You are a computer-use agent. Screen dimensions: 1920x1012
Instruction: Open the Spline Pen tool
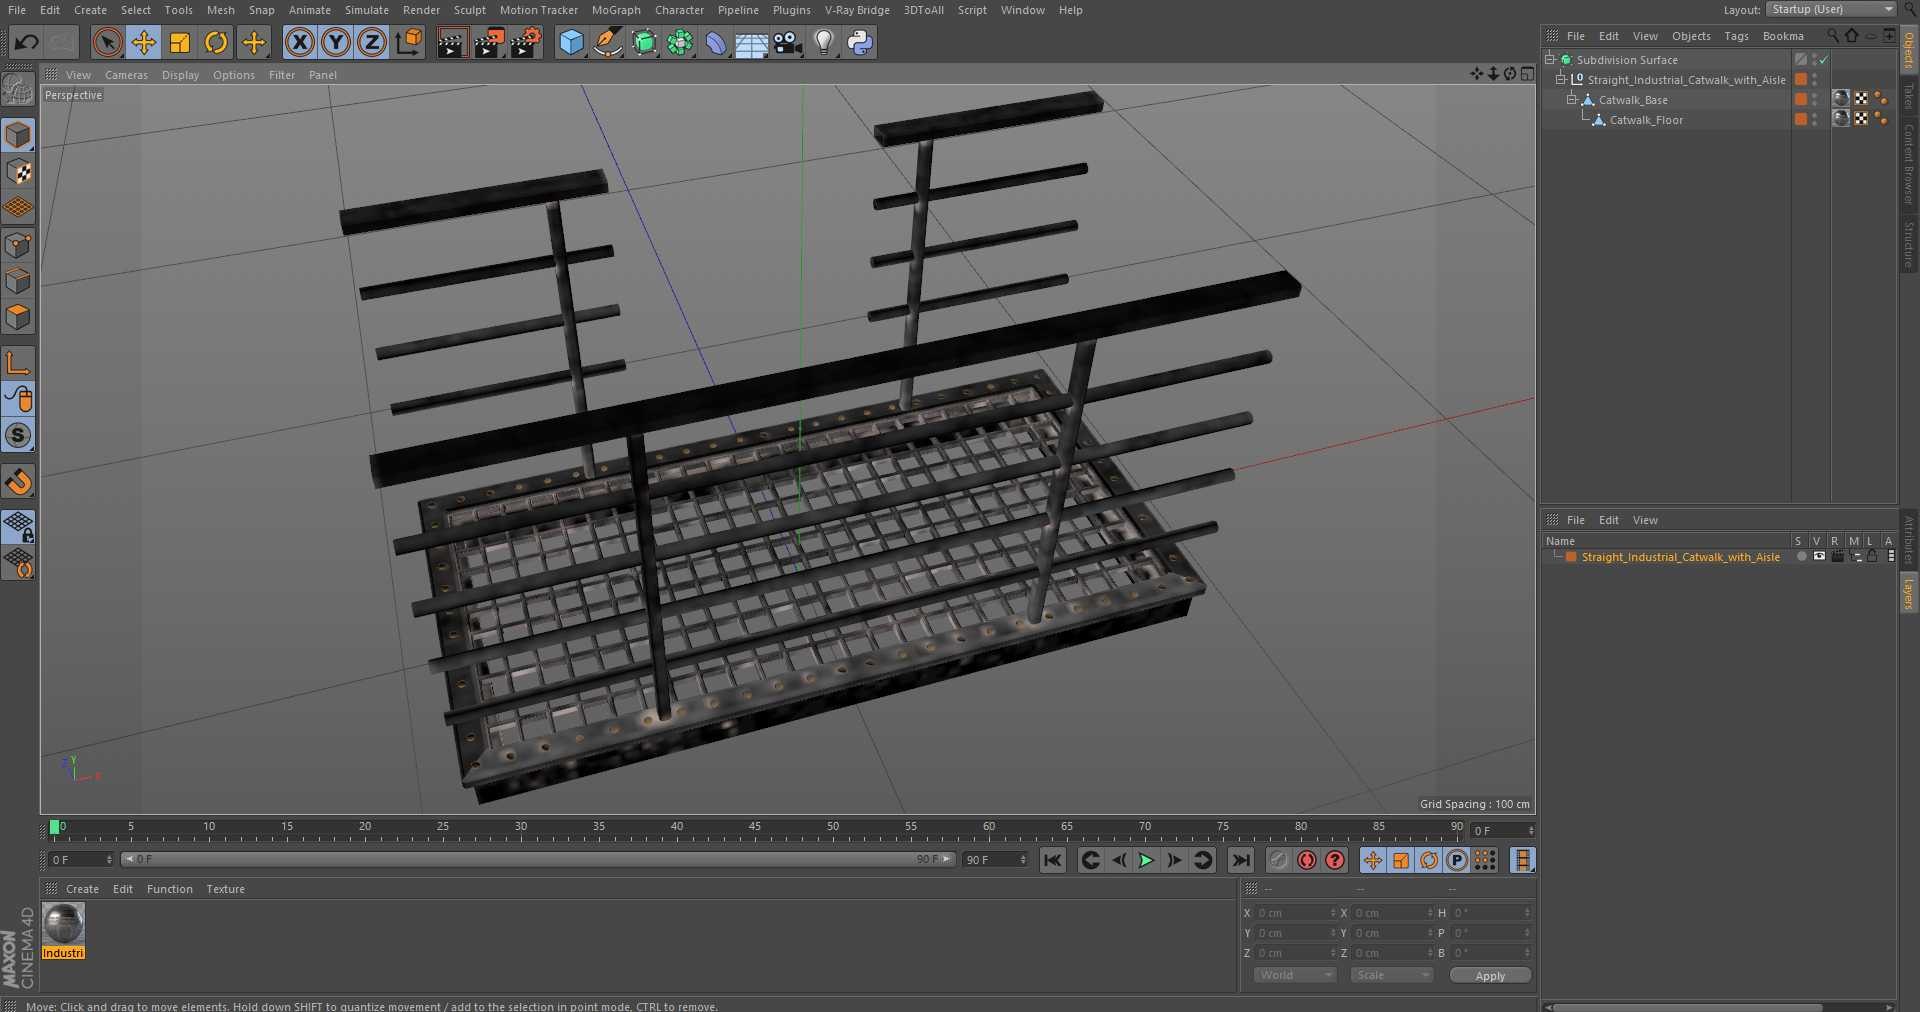(x=607, y=42)
